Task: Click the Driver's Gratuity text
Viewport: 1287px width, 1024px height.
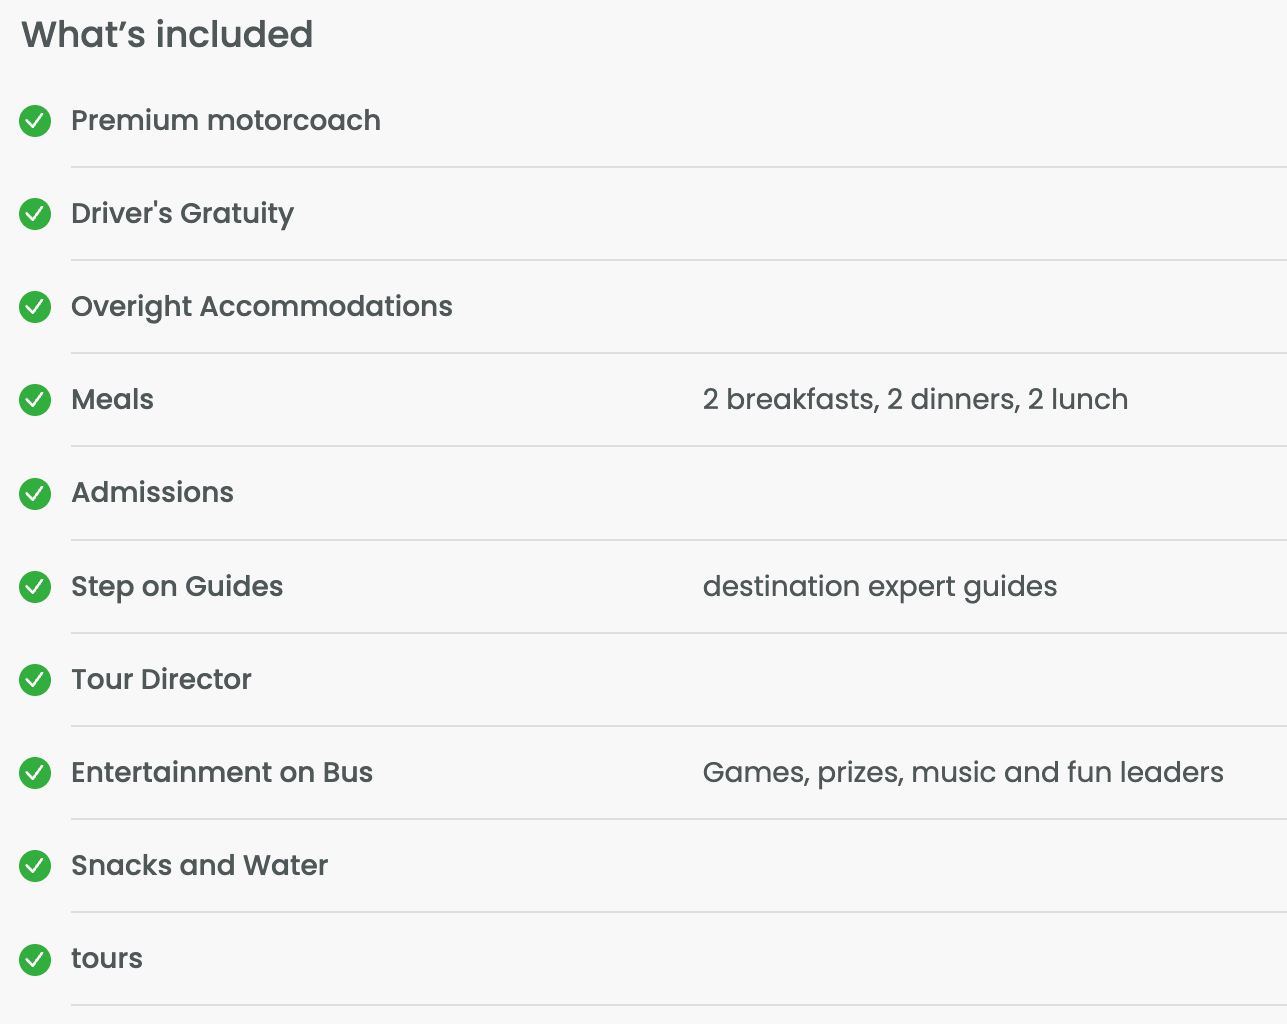Action: (182, 213)
